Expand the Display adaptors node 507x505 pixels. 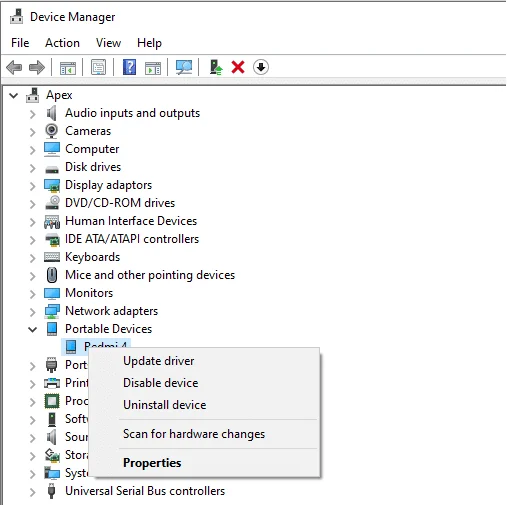point(32,186)
